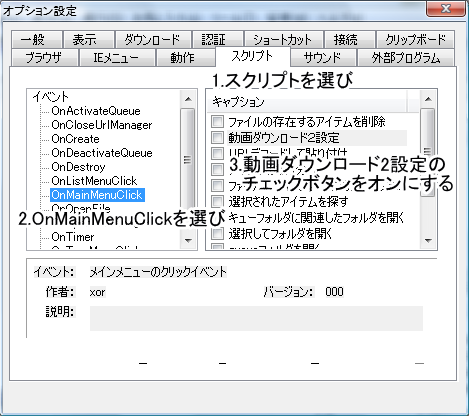Select OnMainMenuClick in event tree
The width and height of the screenshot is (469, 416).
pyautogui.click(x=97, y=195)
